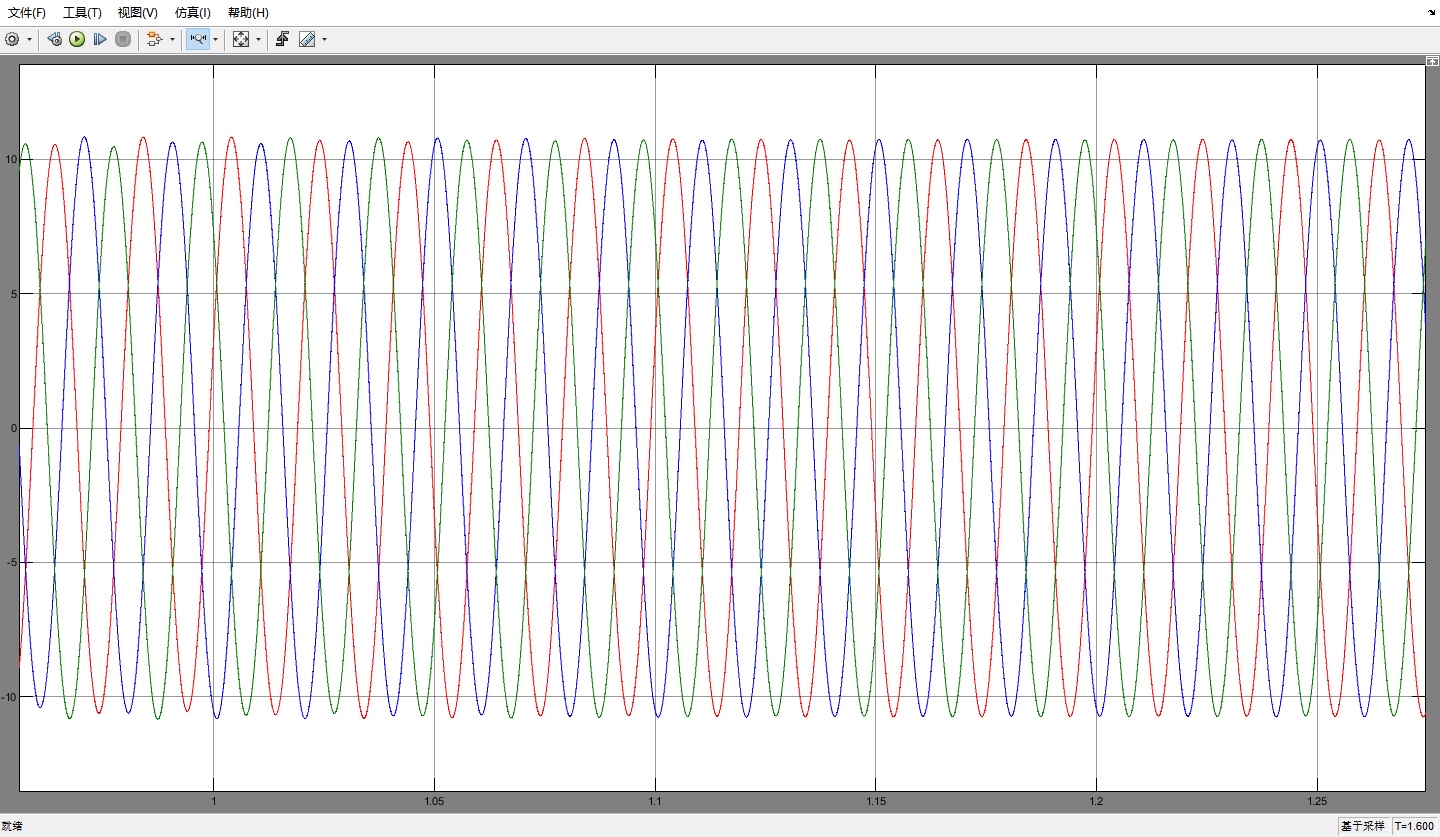1440x837 pixels.
Task: Click the scale axes limits icon
Action: click(x=241, y=39)
